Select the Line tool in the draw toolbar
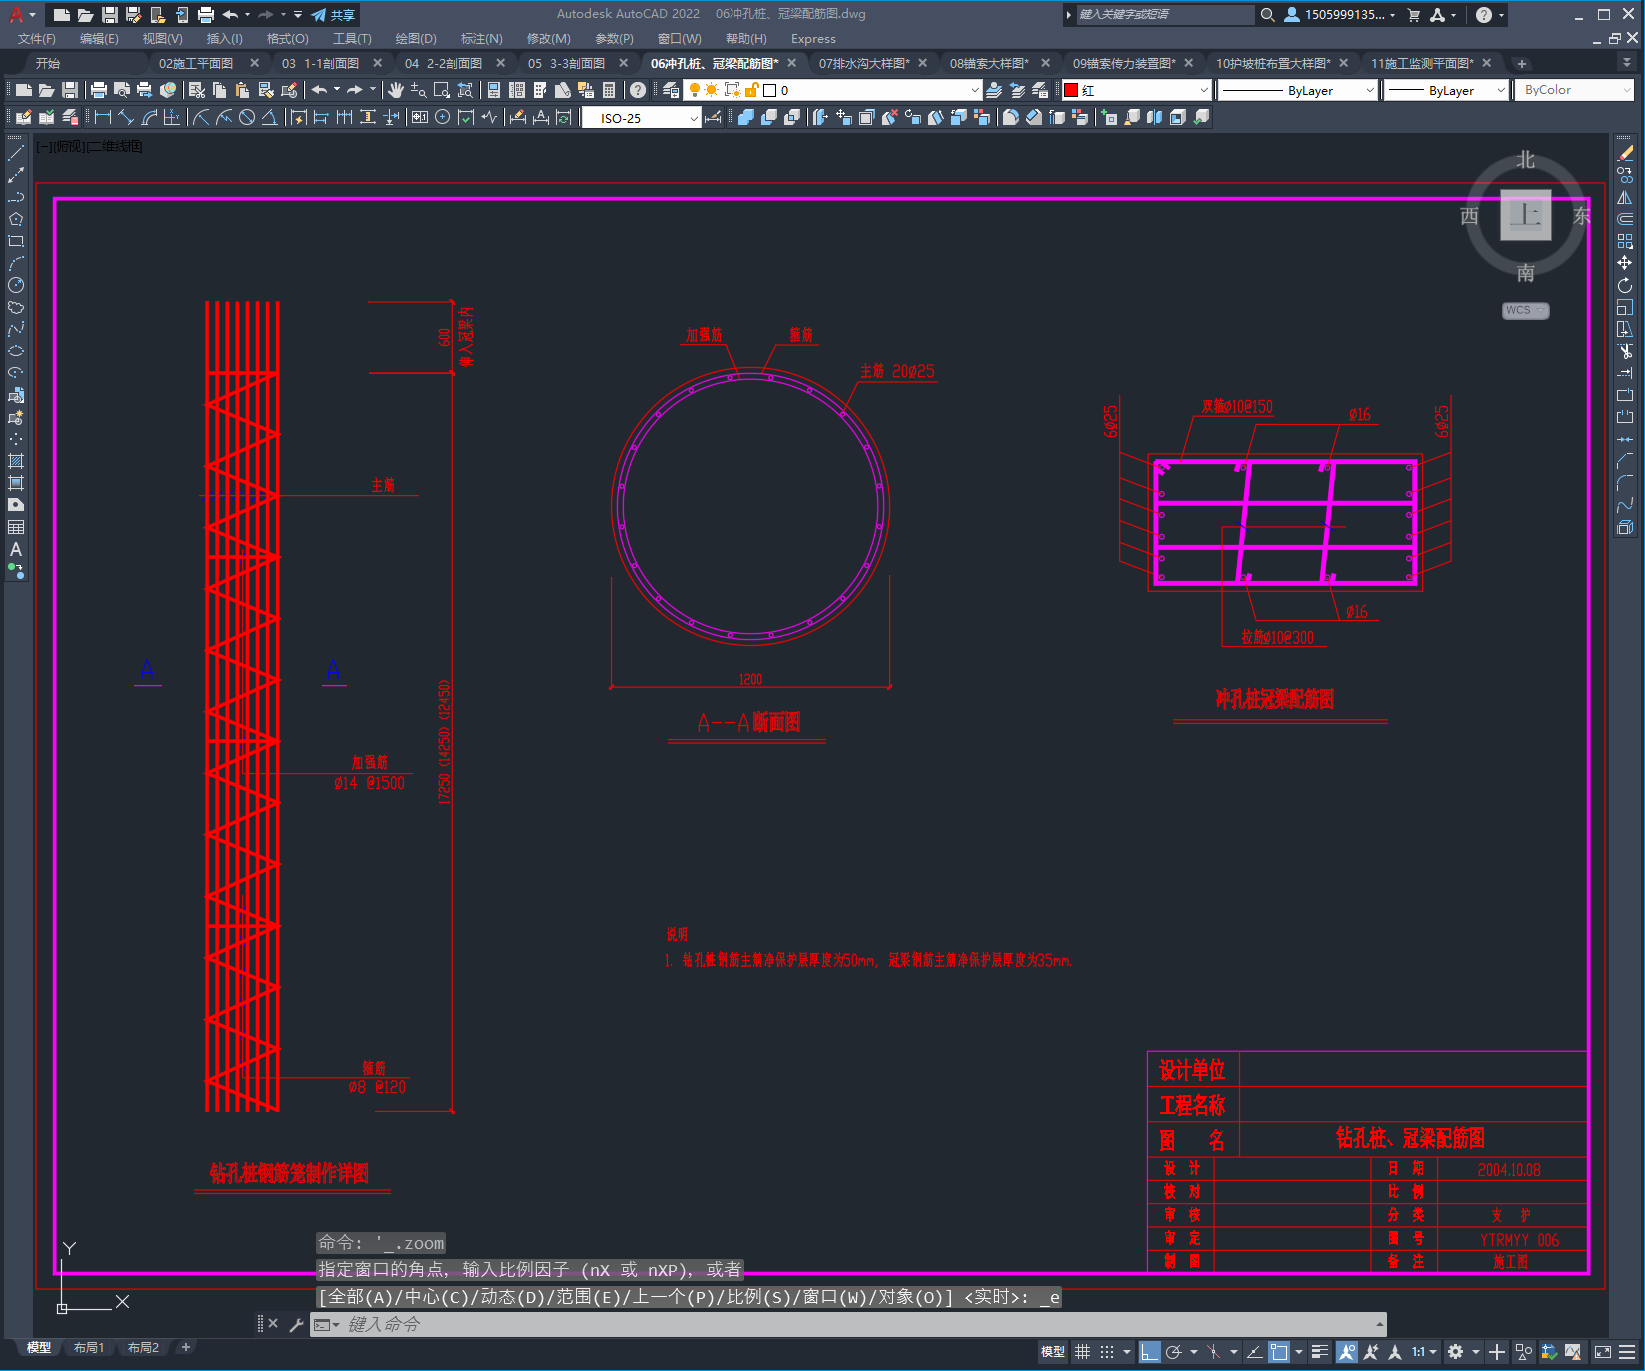1645x1371 pixels. 16,153
